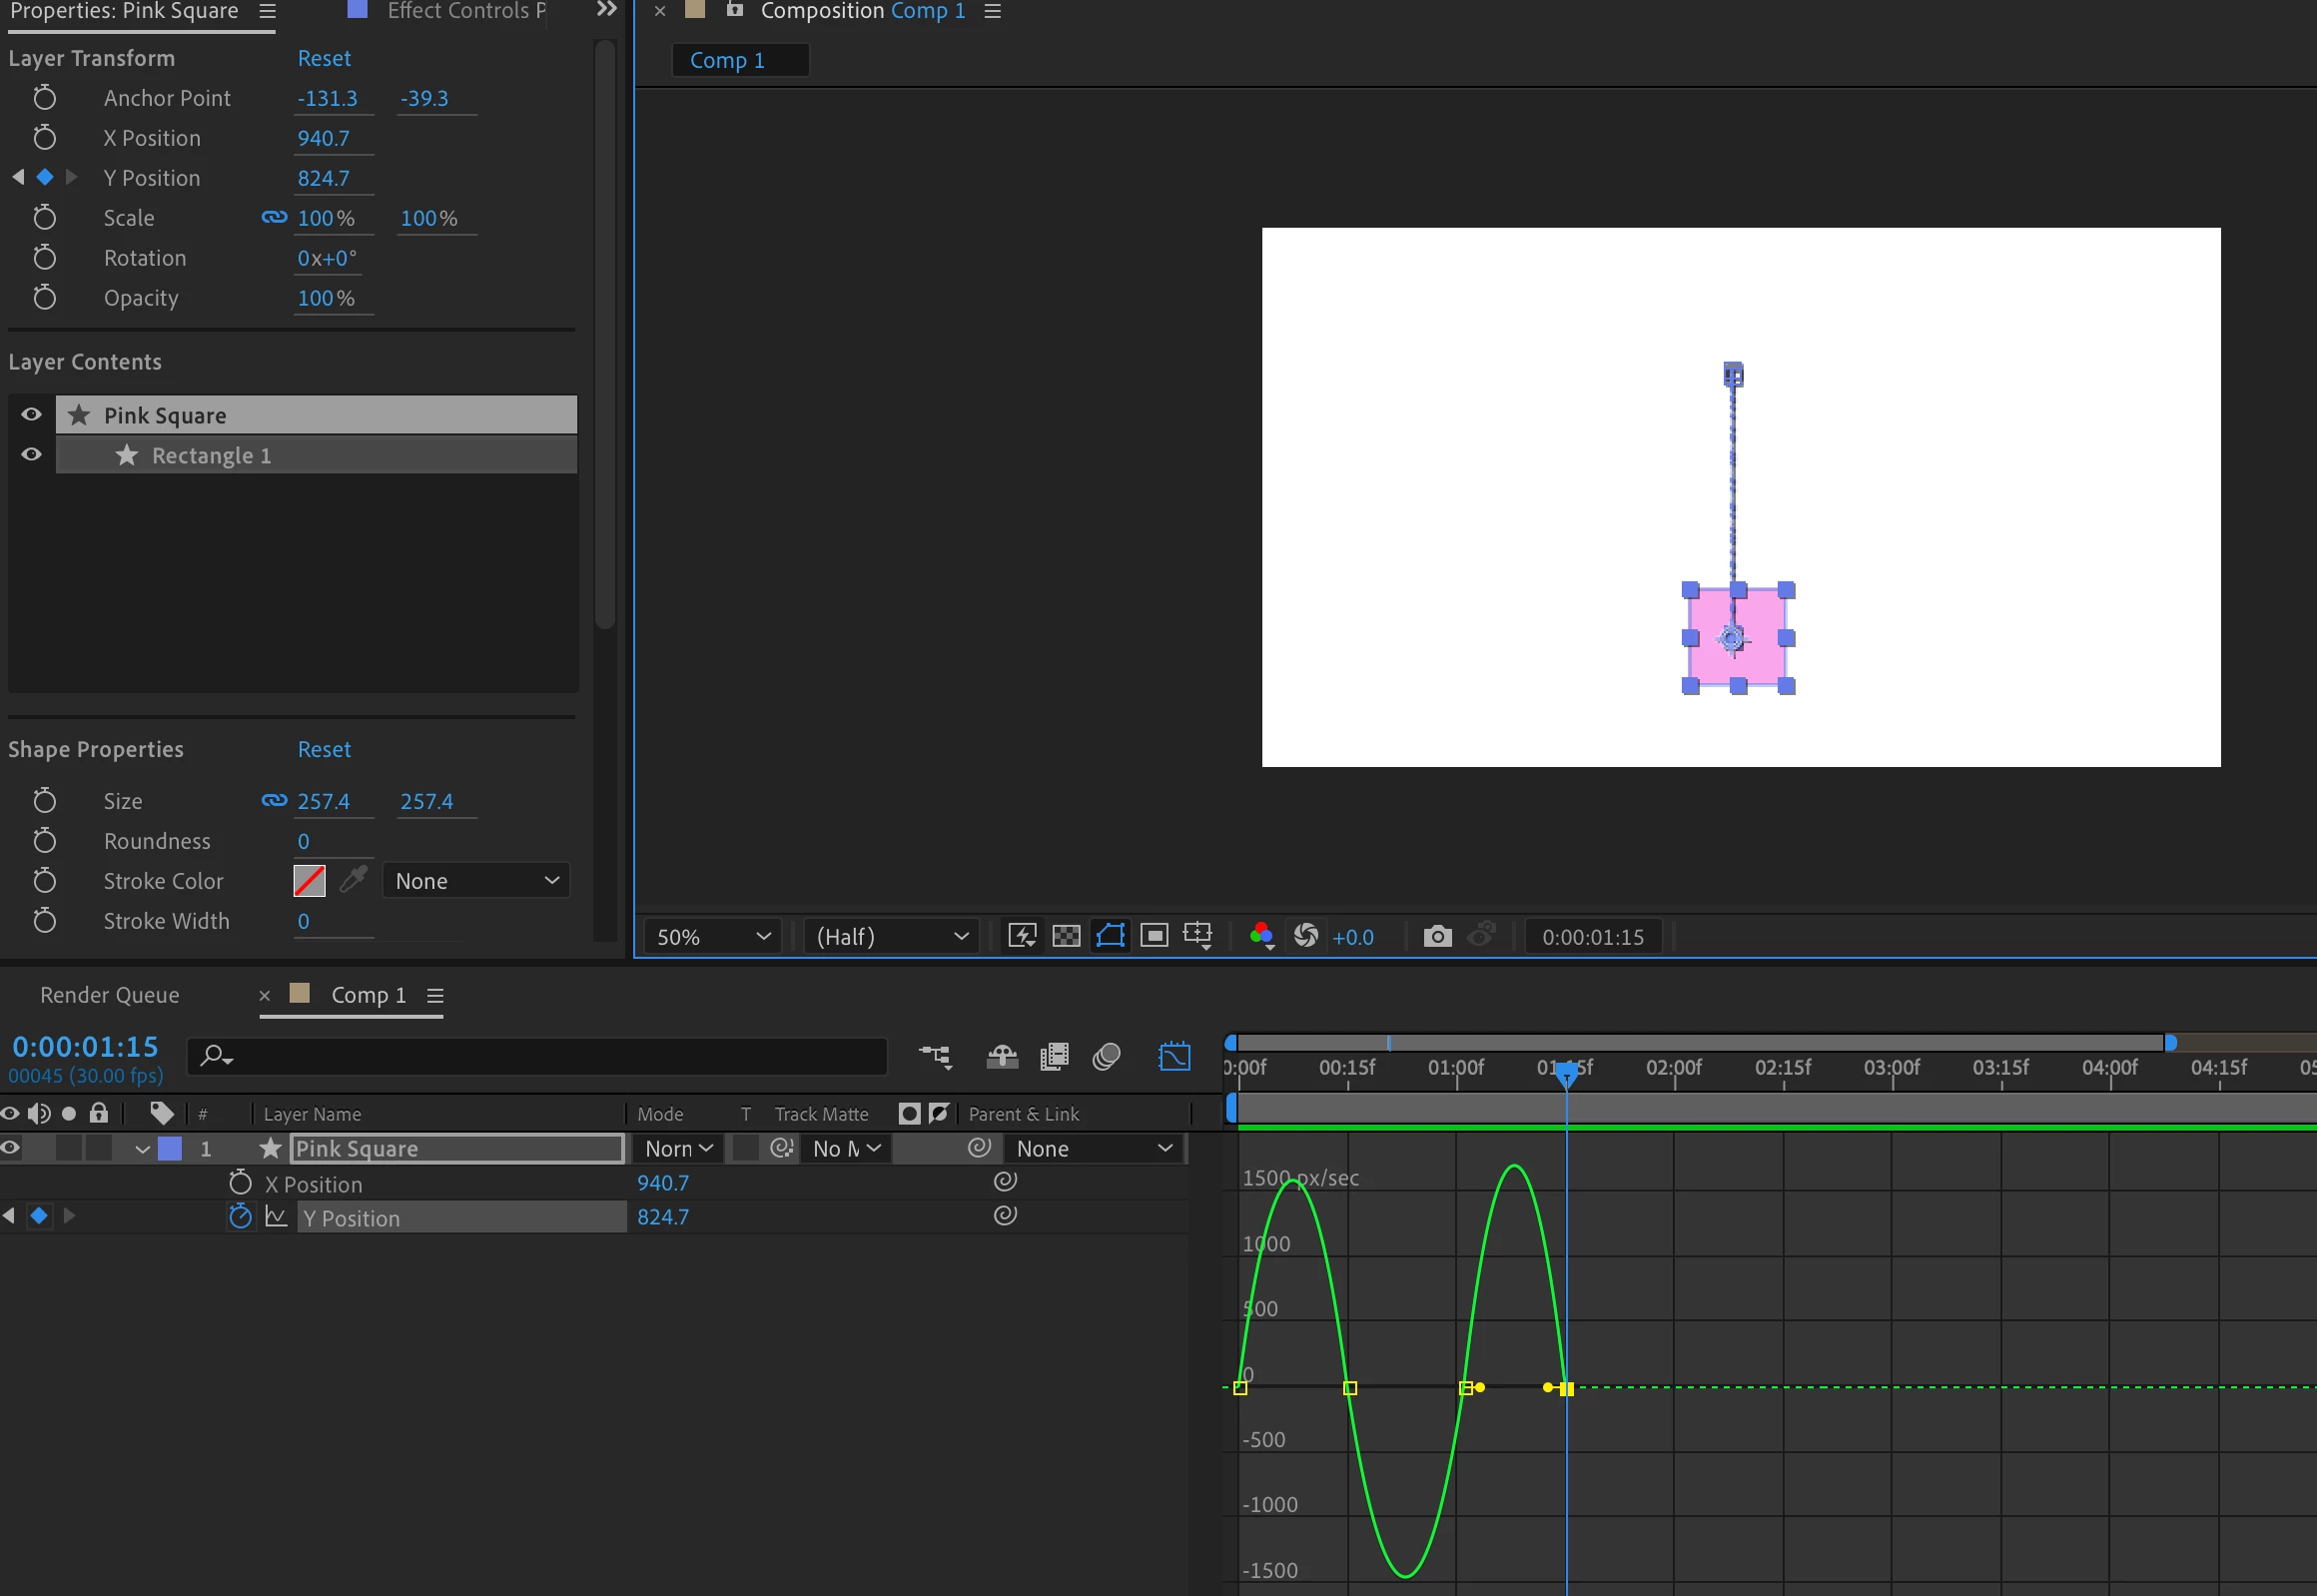
Task: Click the reset exposure icon
Action: pos(1305,936)
